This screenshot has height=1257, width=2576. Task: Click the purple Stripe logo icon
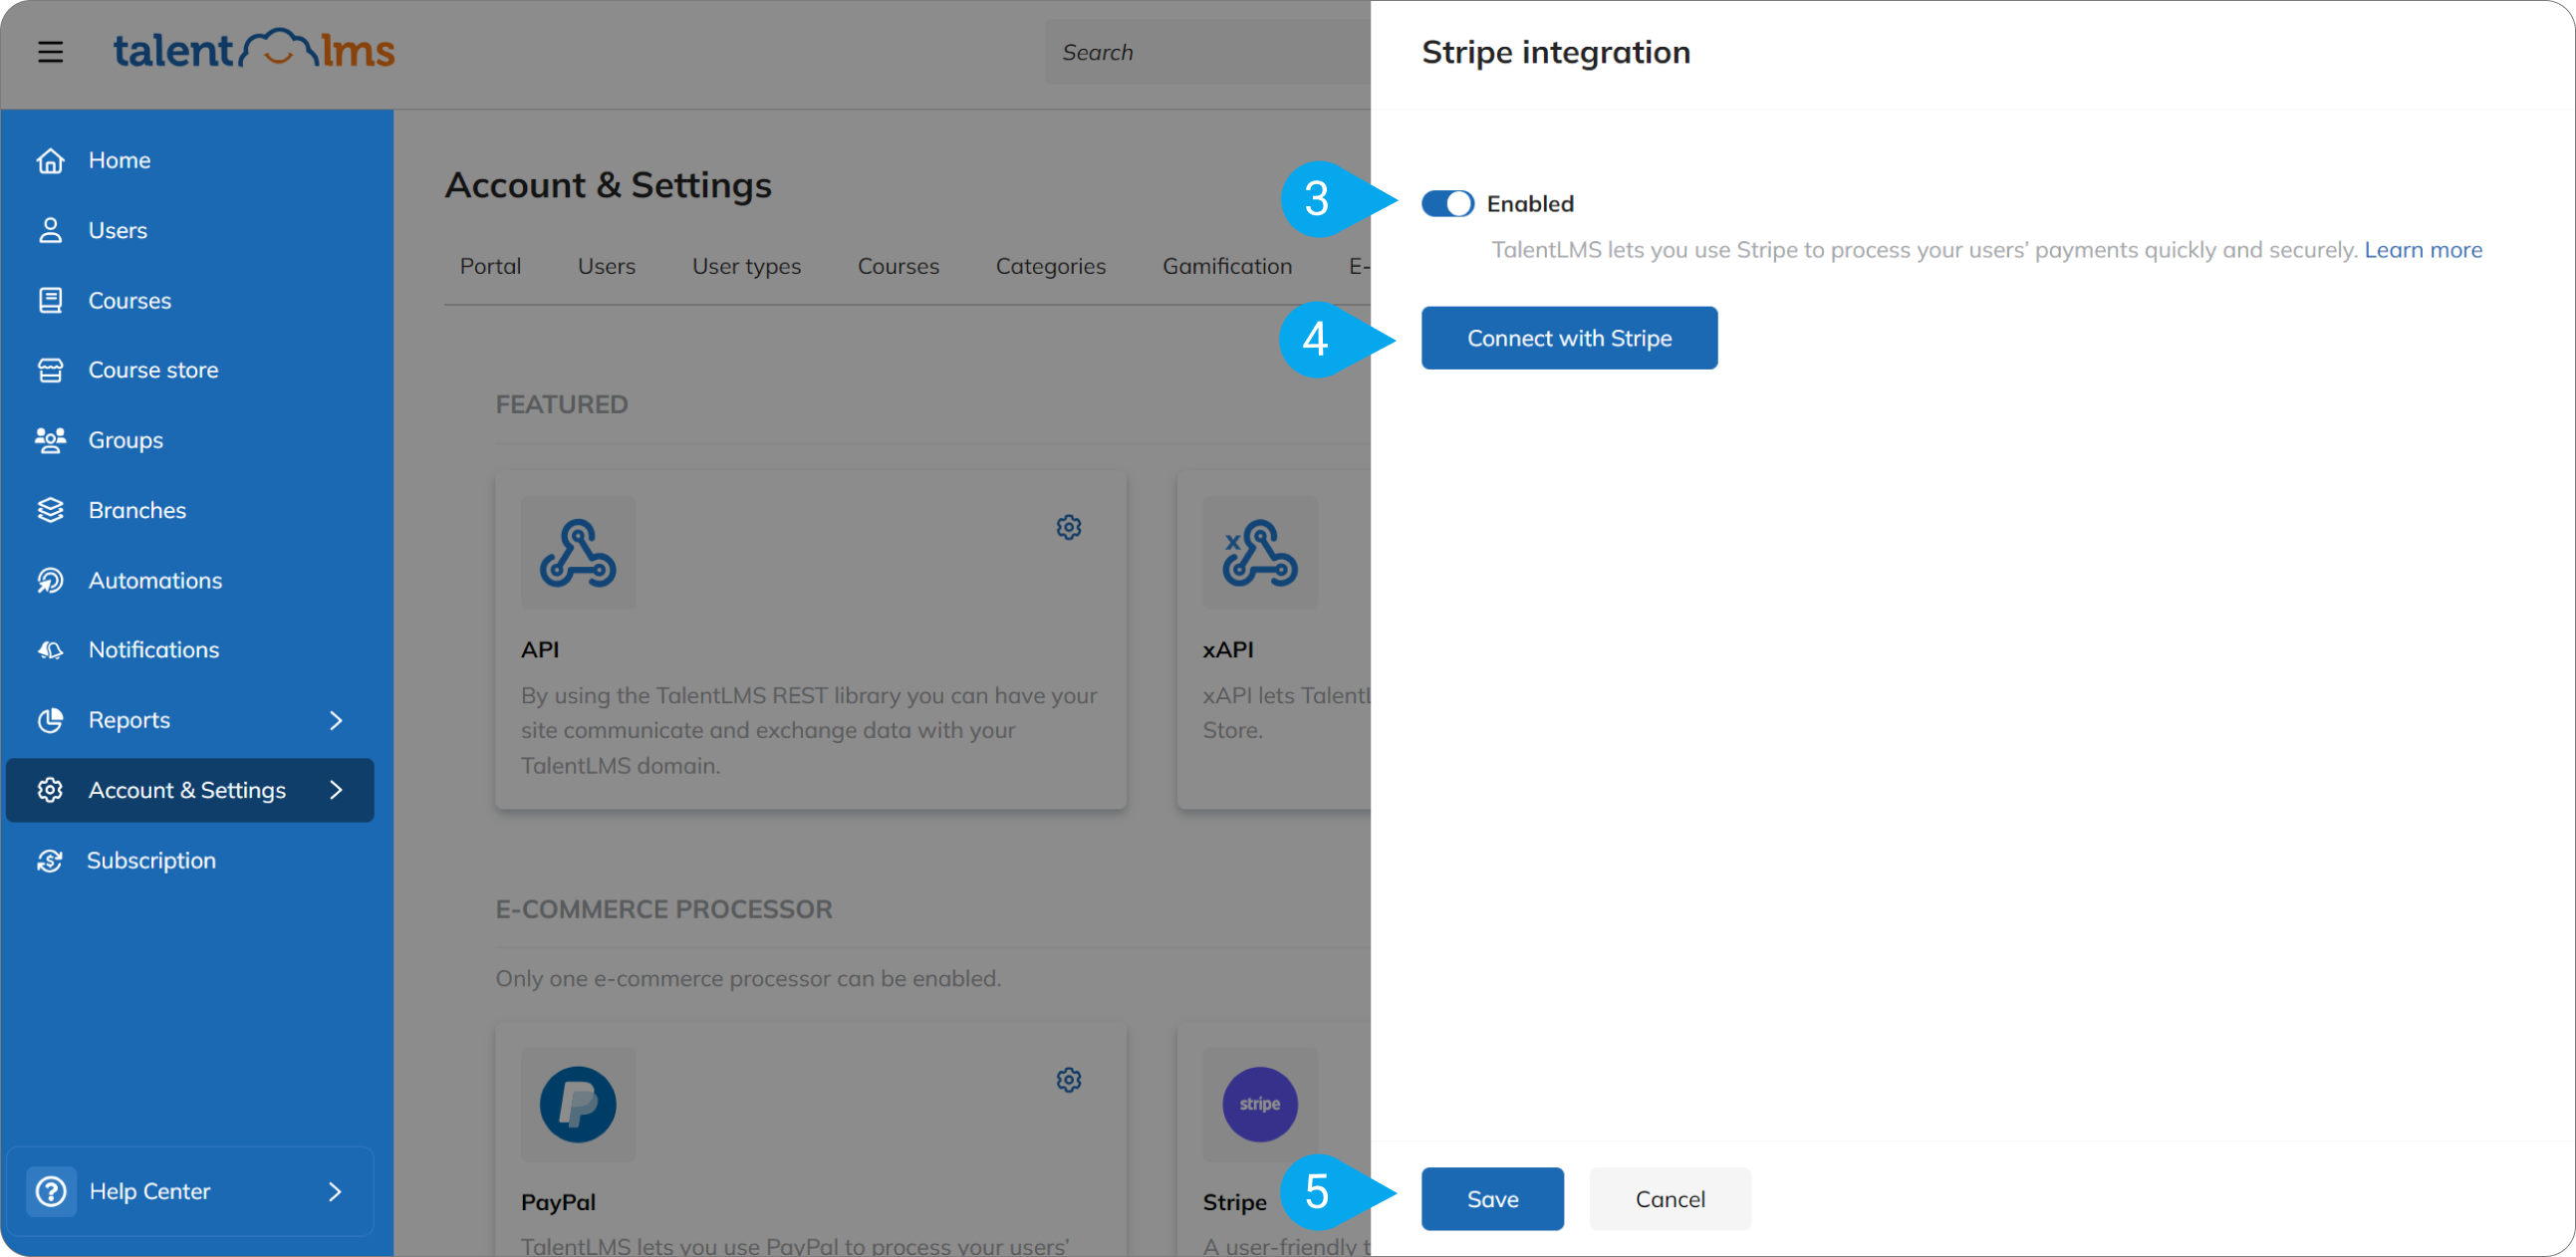(1260, 1104)
